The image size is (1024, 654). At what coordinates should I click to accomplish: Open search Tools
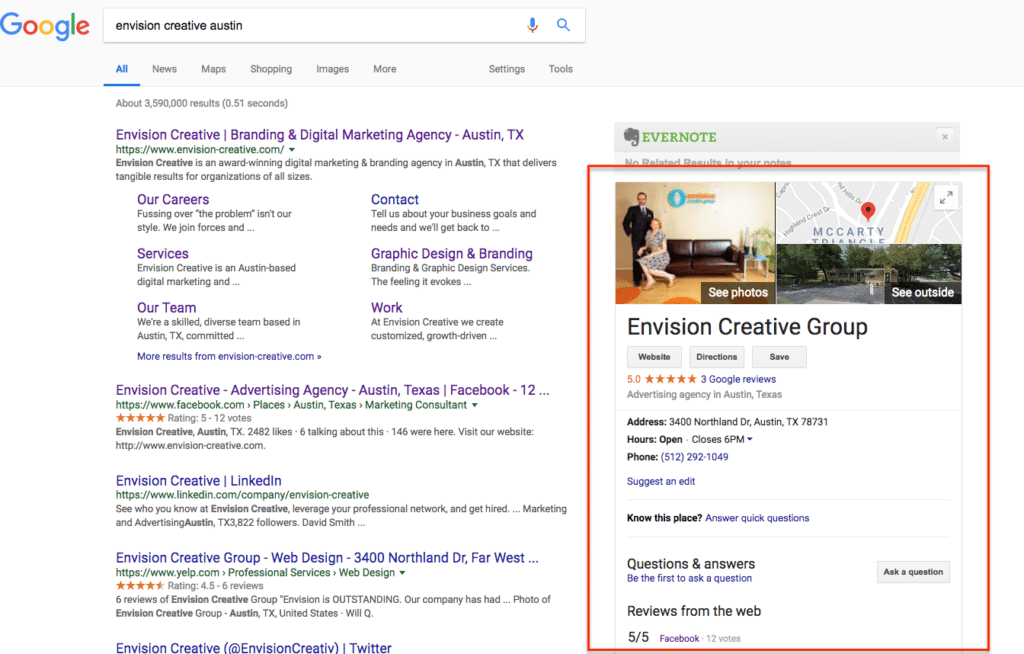point(560,69)
